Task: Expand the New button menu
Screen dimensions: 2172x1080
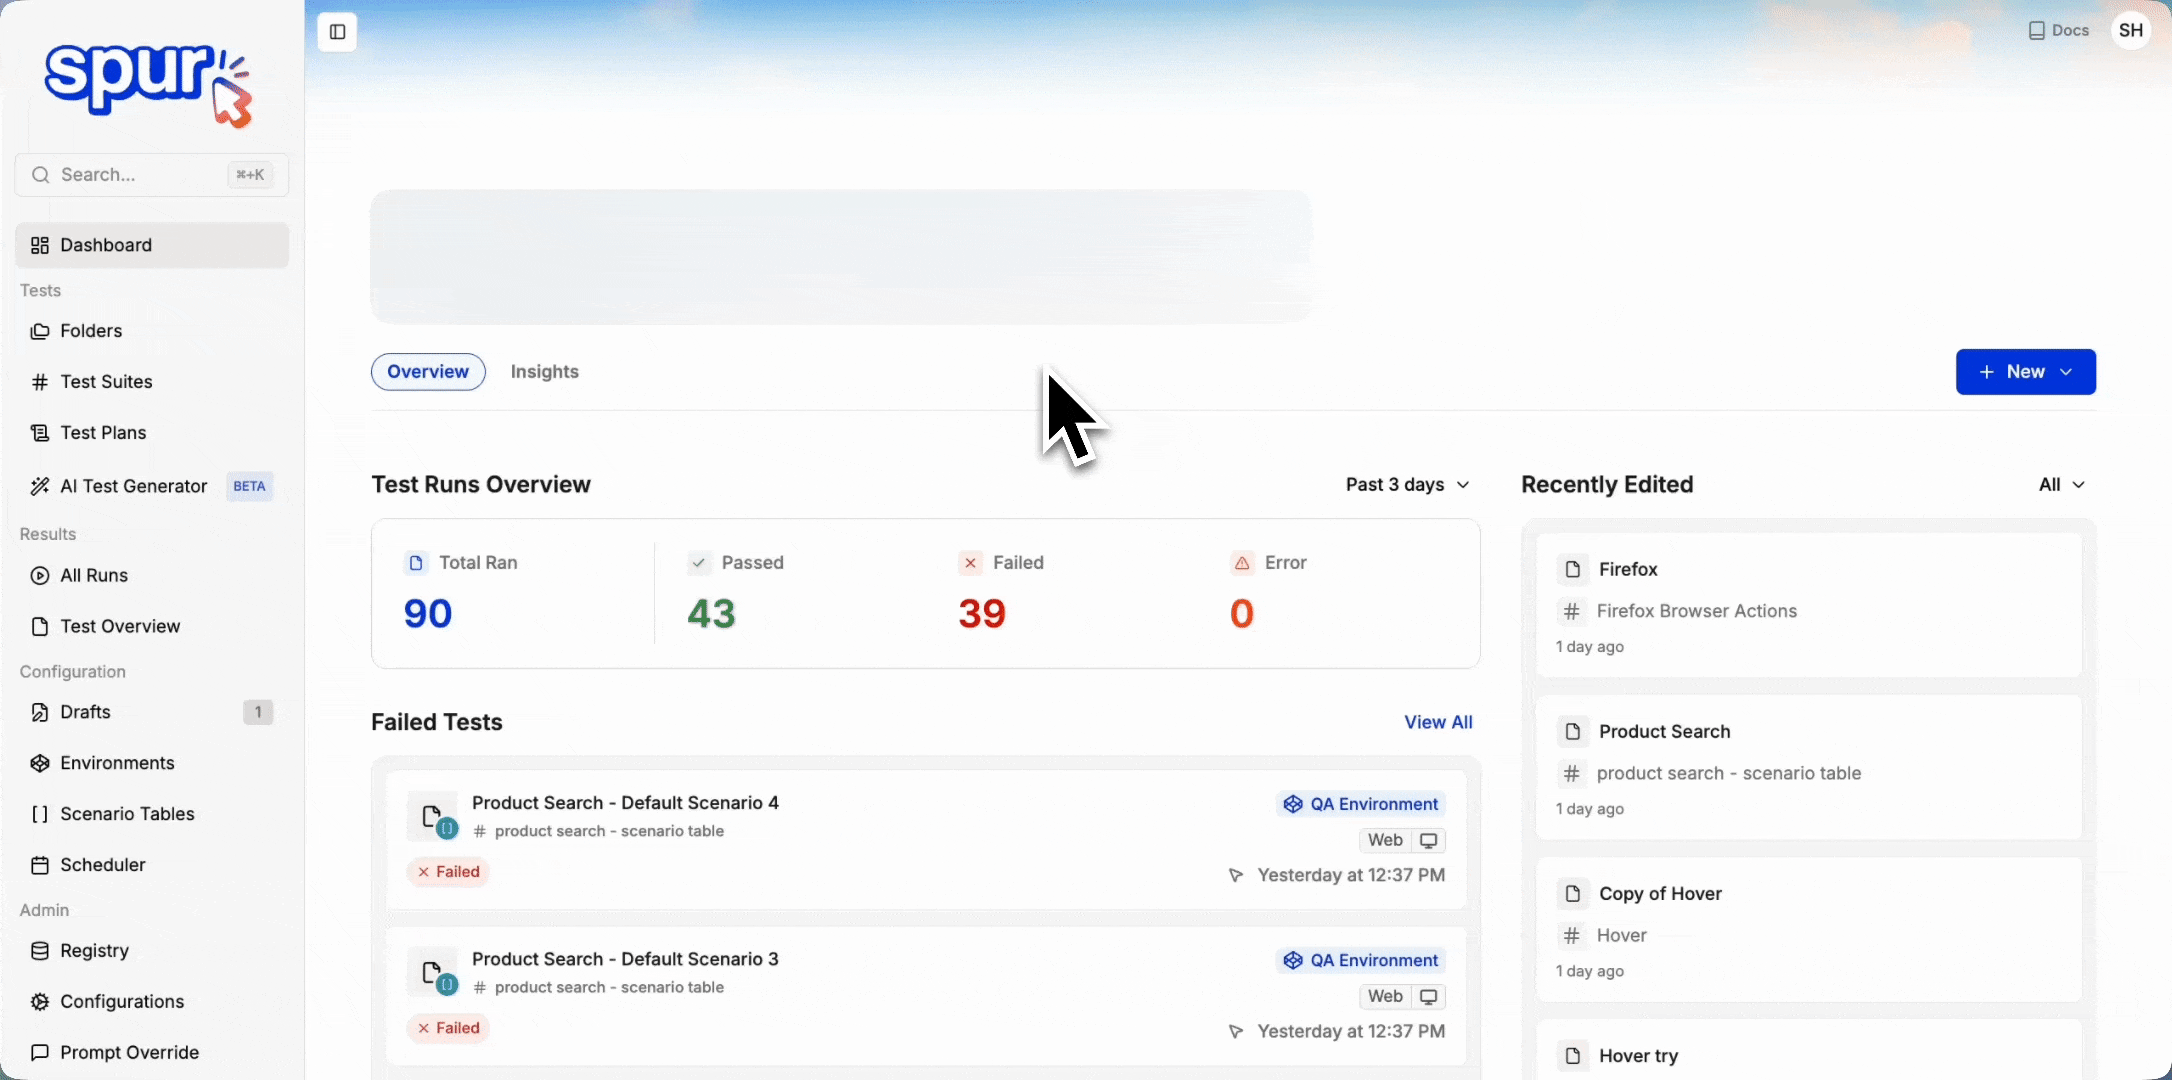Action: pyautogui.click(x=2025, y=372)
